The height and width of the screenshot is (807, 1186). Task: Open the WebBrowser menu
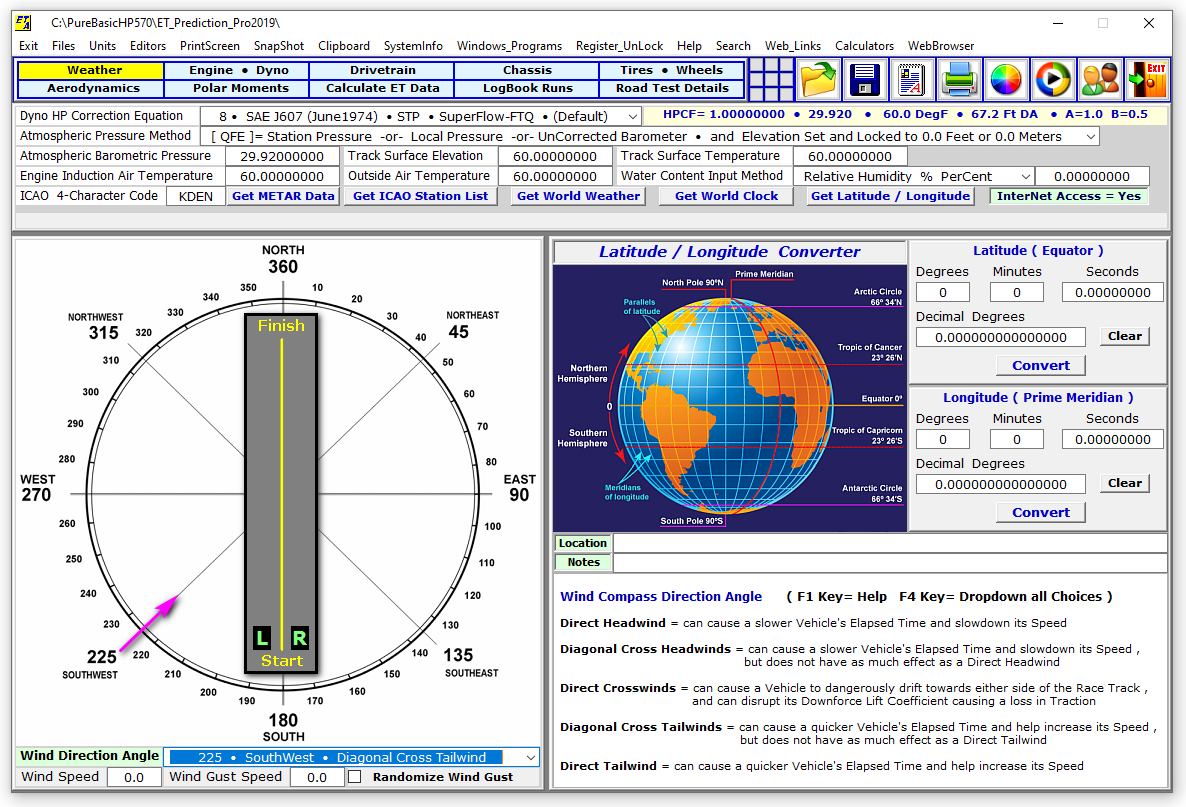tap(941, 45)
